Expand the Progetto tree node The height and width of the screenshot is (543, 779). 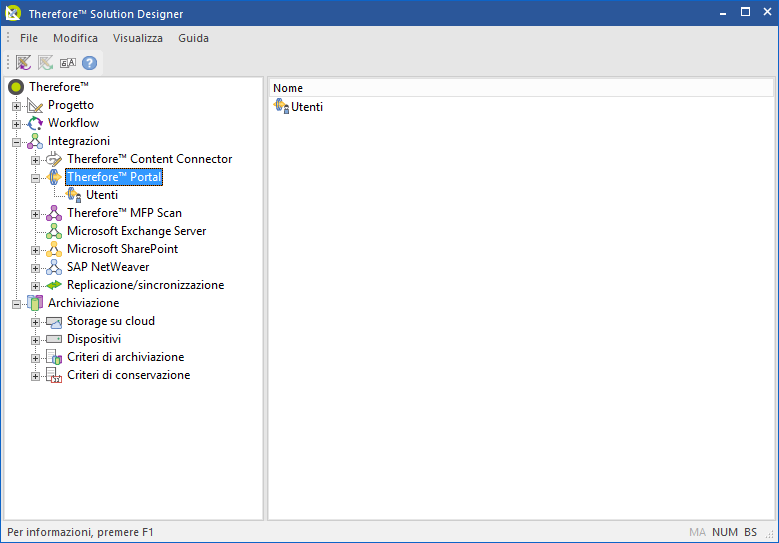coord(16,106)
